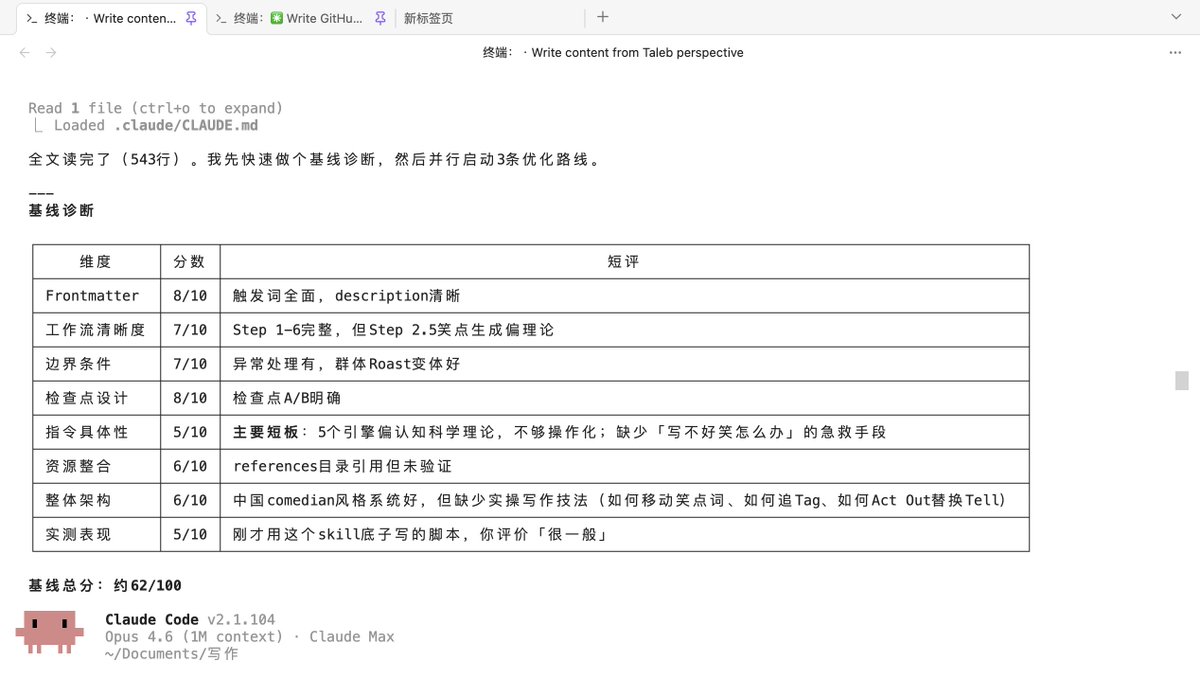The width and height of the screenshot is (1200, 697).
Task: Click 'Opus 4.6 (1M context) · Claude Max' line
Action: tap(250, 637)
